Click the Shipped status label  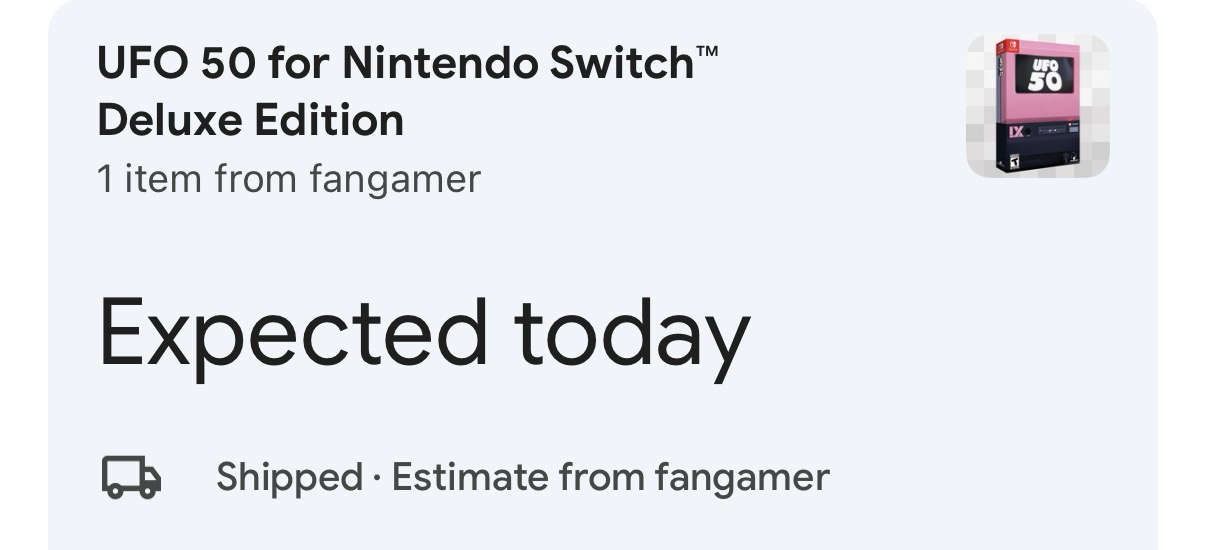(289, 477)
